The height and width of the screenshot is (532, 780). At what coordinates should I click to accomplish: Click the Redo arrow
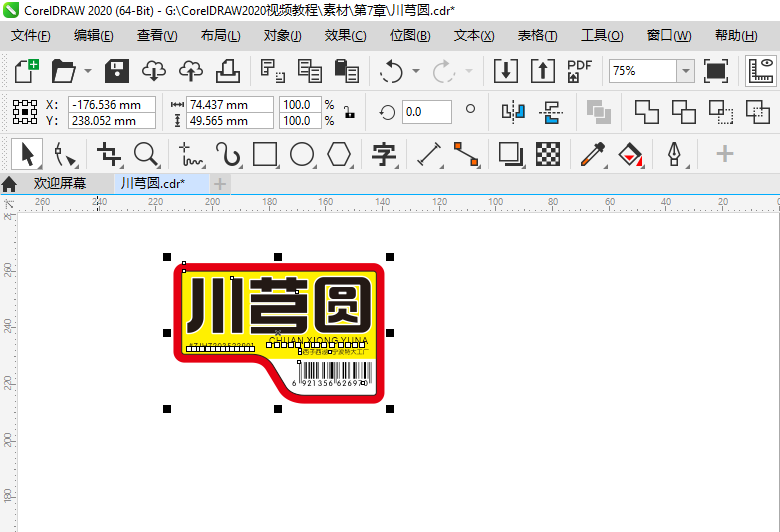point(444,71)
